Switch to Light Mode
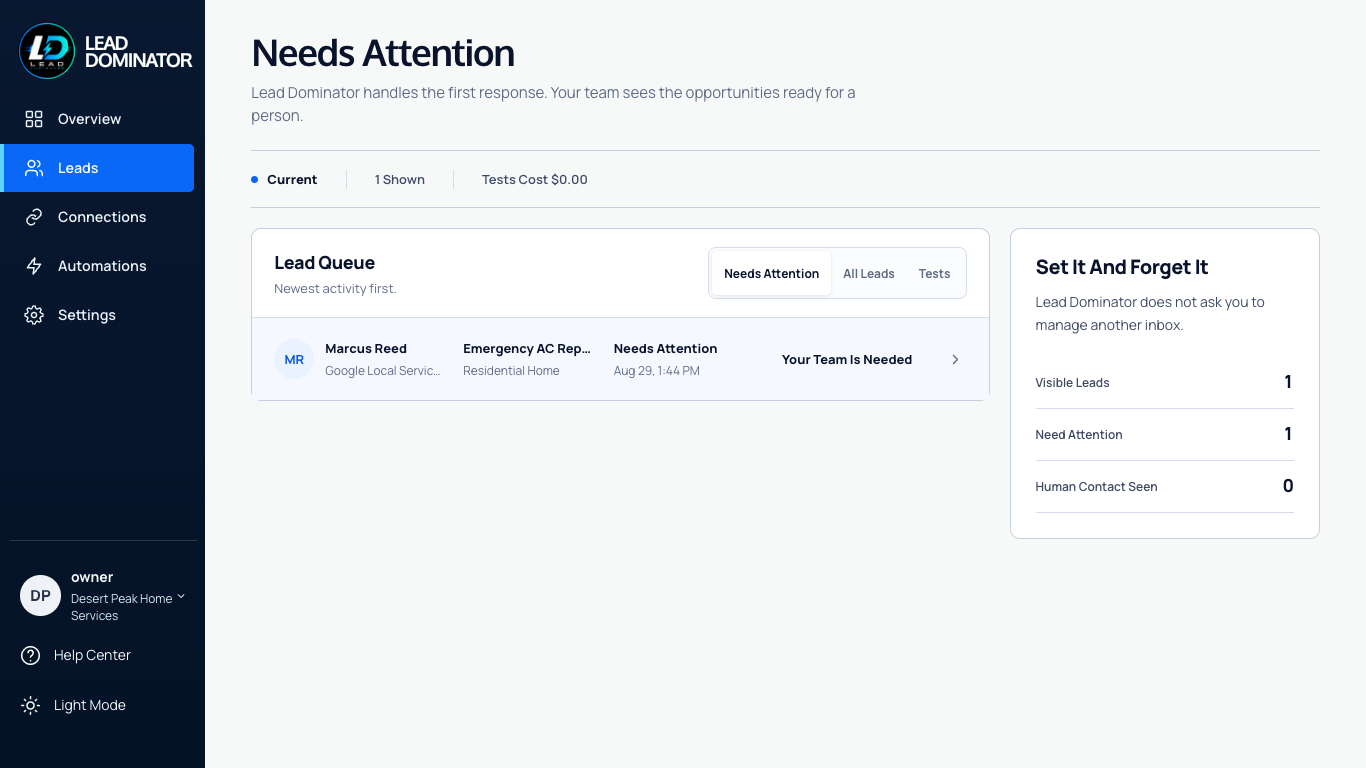The height and width of the screenshot is (768, 1366). click(x=90, y=705)
